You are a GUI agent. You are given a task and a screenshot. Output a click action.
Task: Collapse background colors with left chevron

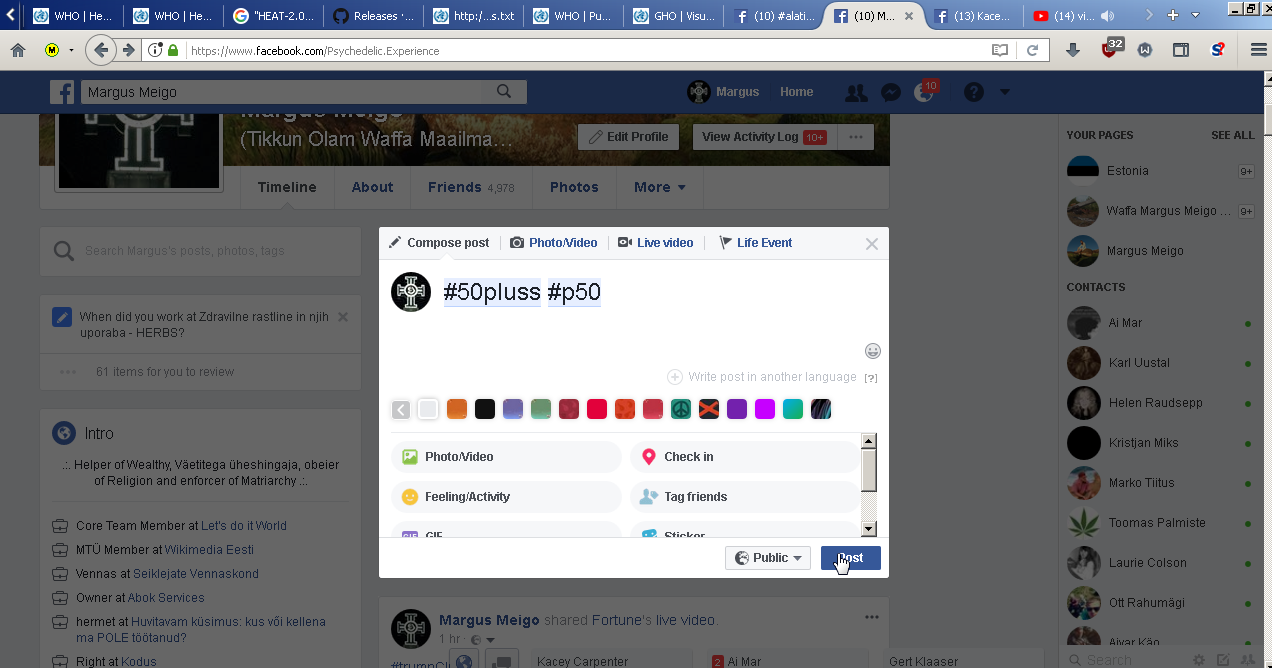click(401, 409)
